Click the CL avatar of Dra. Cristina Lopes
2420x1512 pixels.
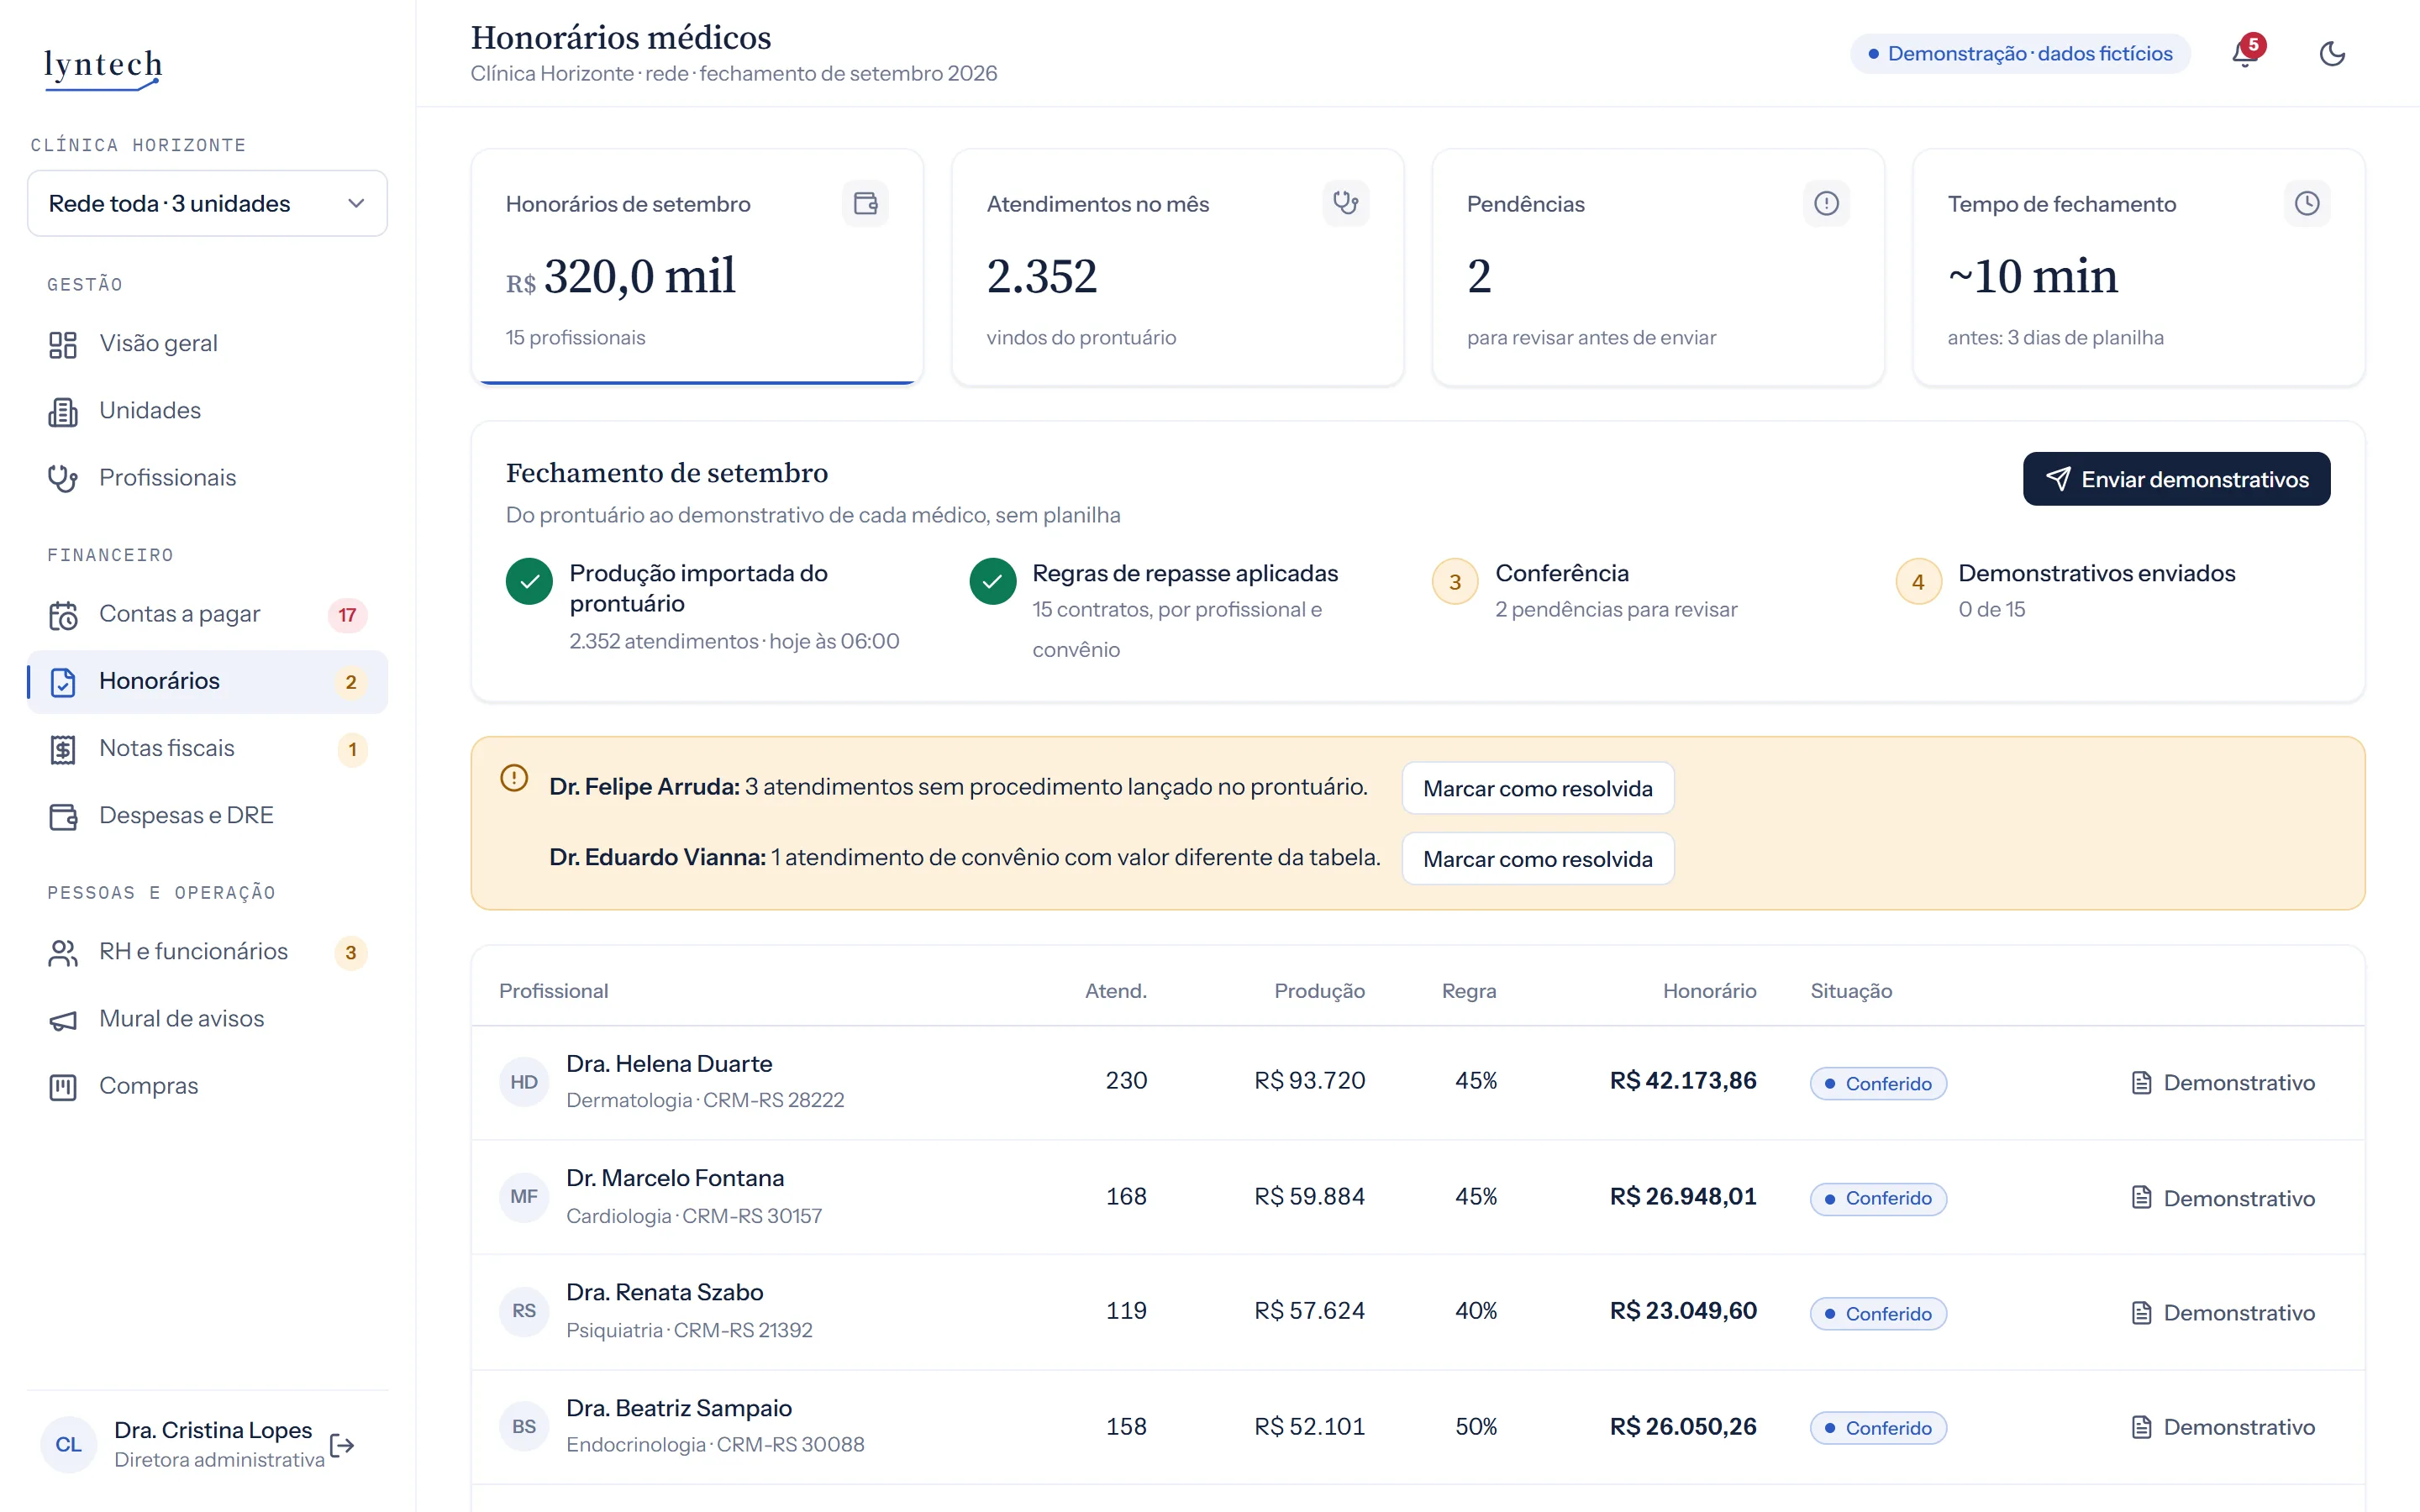[68, 1445]
